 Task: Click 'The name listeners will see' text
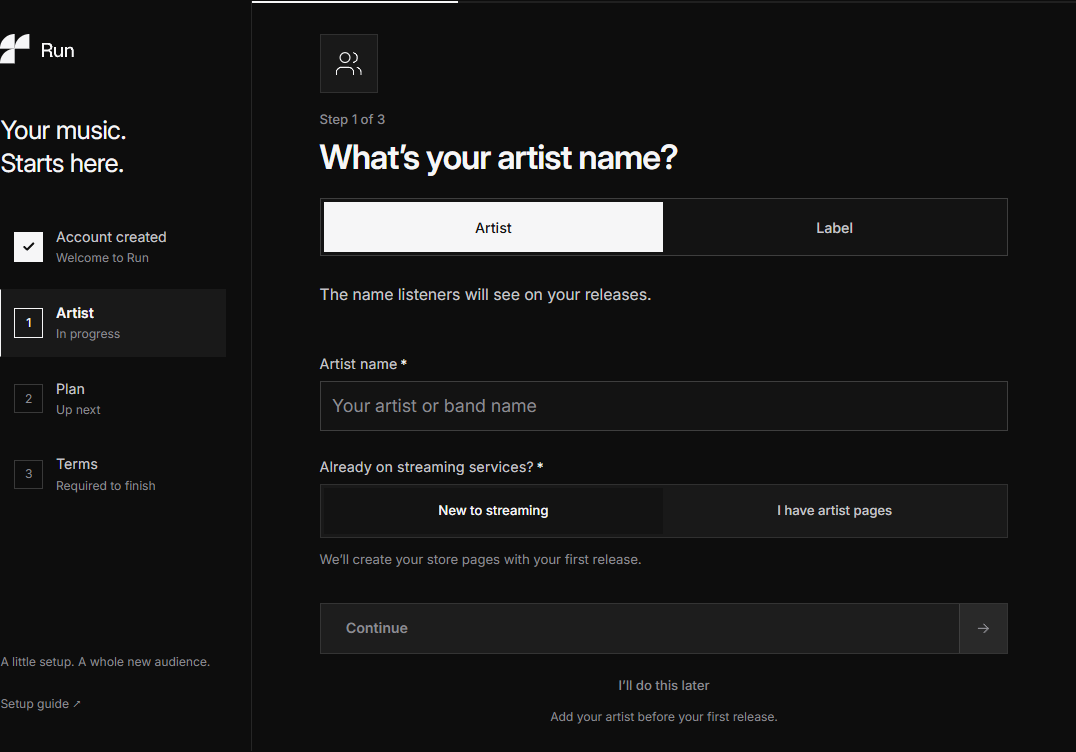click(485, 294)
